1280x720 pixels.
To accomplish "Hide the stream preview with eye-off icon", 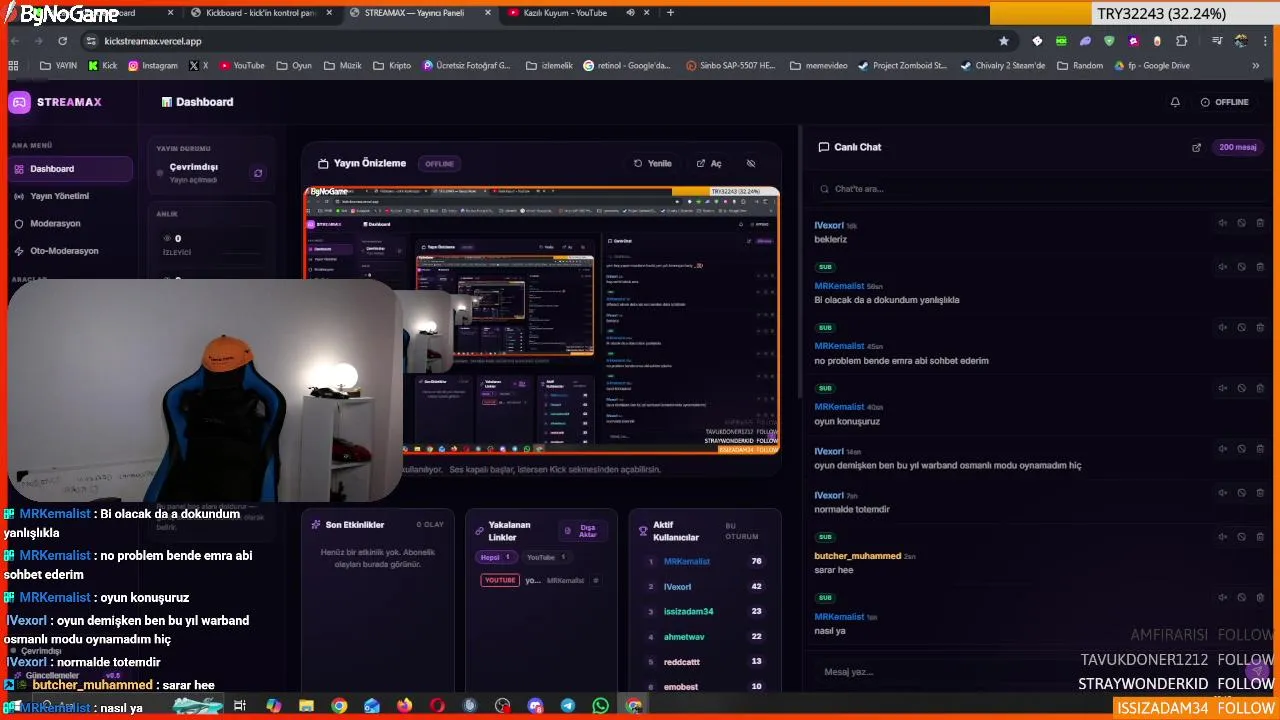I will click(x=751, y=163).
